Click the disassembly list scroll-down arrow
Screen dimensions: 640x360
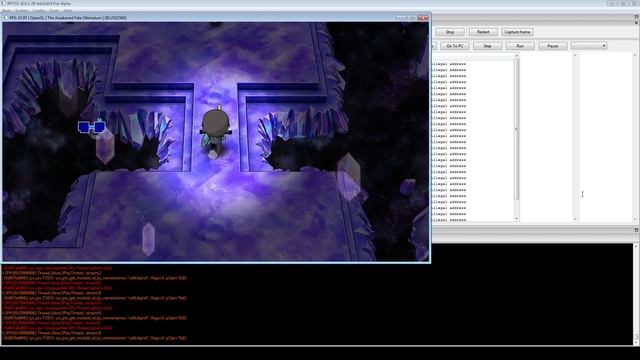click(x=516, y=219)
